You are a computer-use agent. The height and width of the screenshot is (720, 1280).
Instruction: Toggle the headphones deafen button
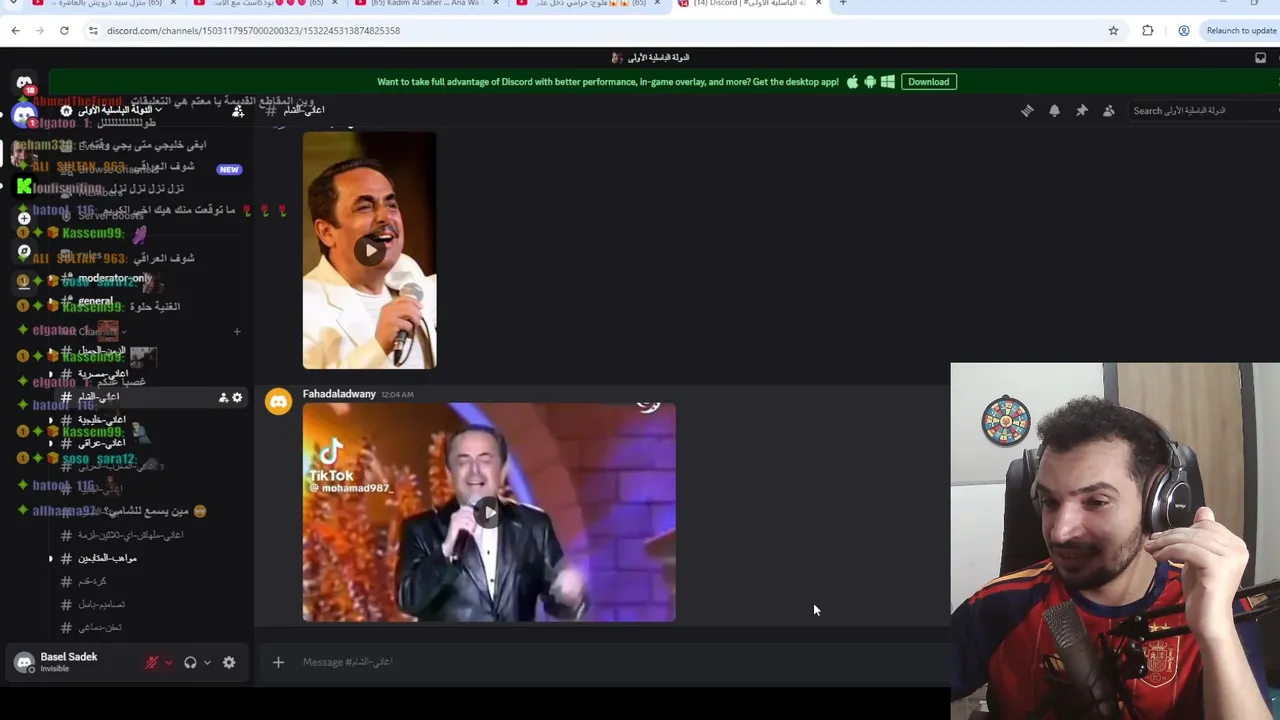(x=190, y=662)
